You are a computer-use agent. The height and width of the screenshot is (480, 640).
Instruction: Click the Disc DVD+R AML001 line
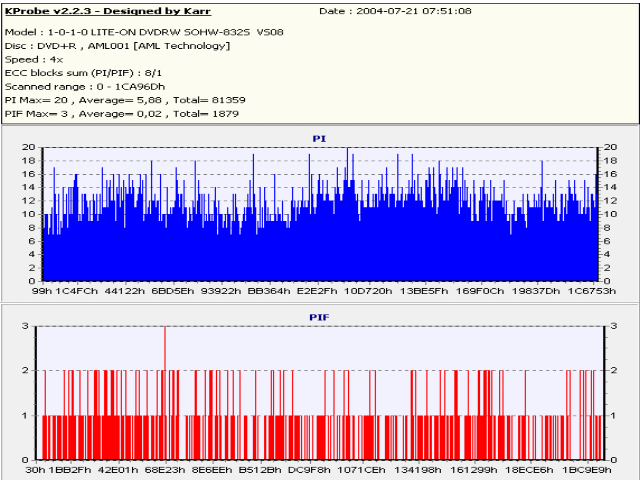(x=118, y=46)
